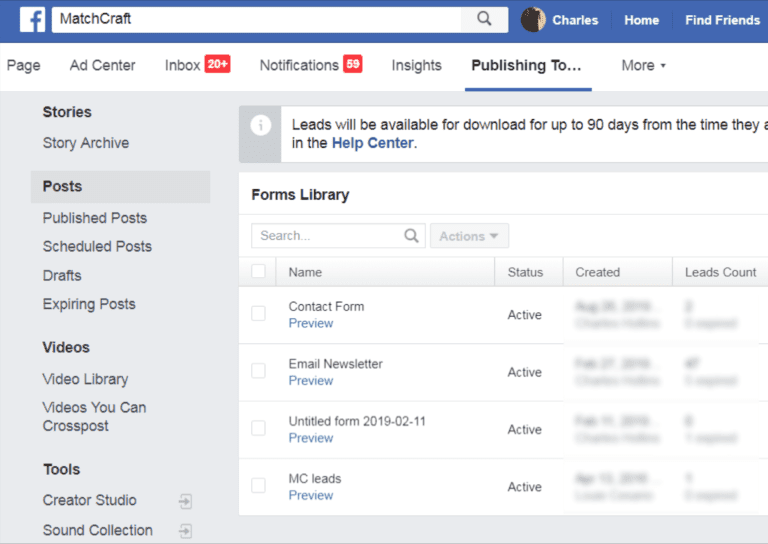Open Sound Collection tool
Image resolution: width=768 pixels, height=544 pixels.
pyautogui.click(x=97, y=530)
